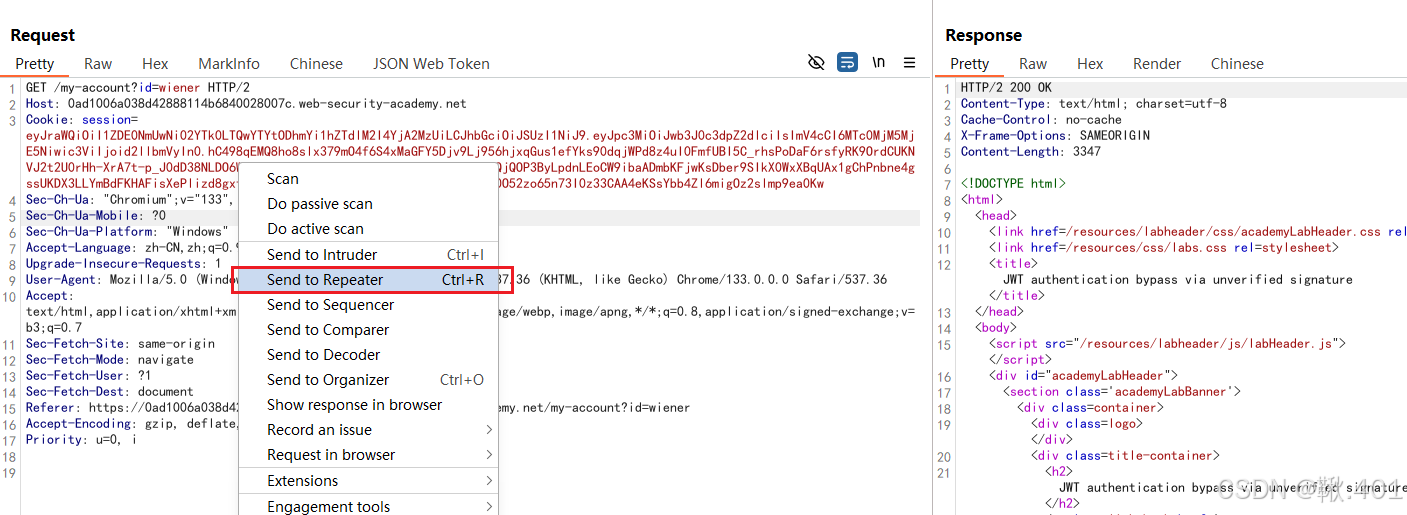Click Cache-Control: no-cache response line

pos(1041,119)
